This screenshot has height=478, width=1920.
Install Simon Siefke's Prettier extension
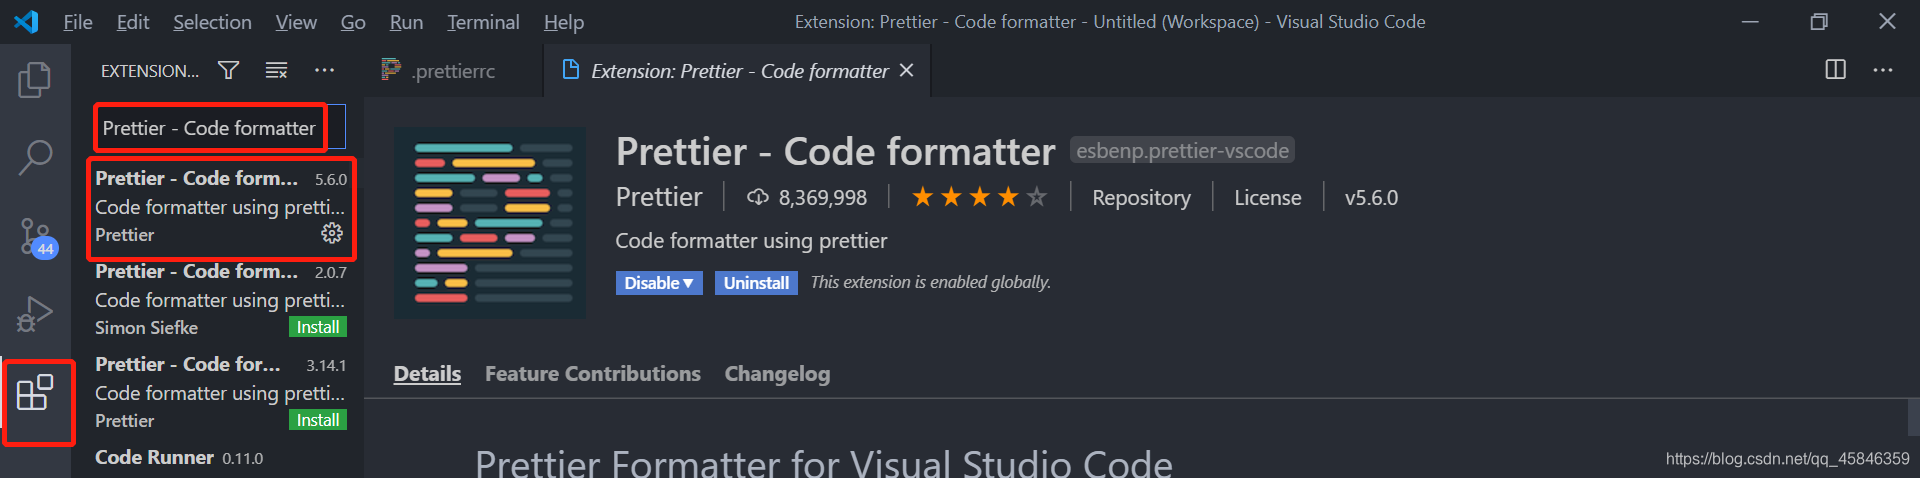coord(318,327)
